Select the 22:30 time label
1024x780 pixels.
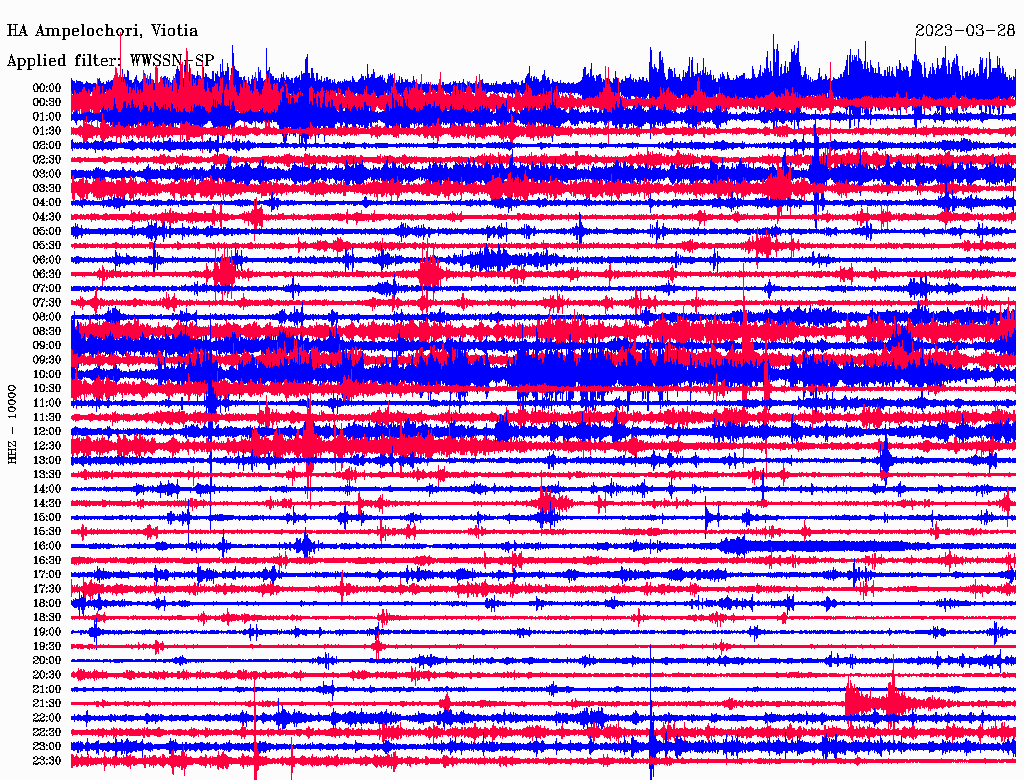click(47, 732)
